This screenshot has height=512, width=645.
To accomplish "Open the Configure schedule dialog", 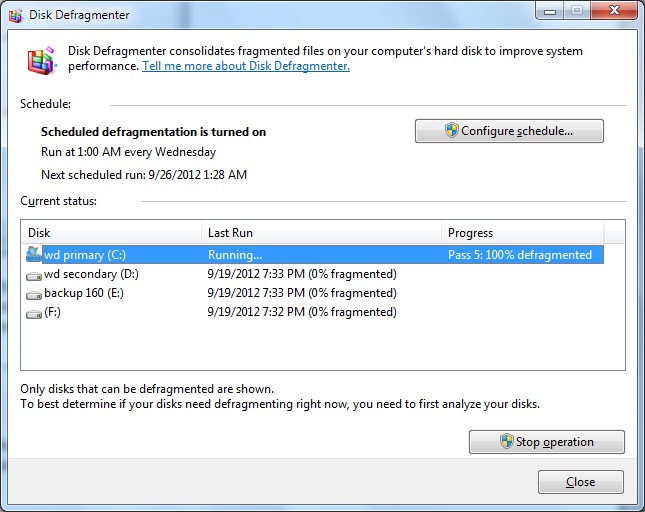I will (x=509, y=131).
